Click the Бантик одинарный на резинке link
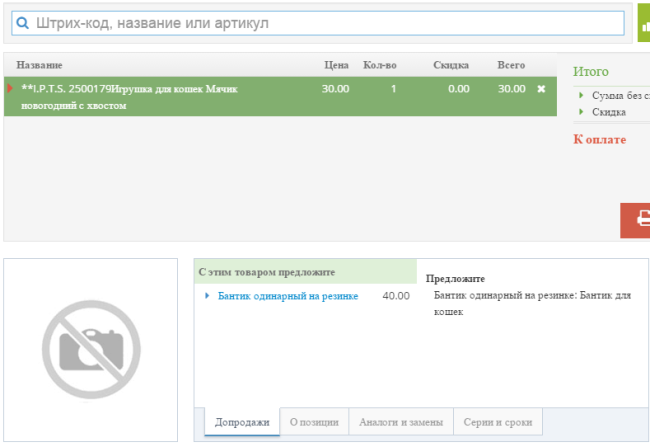The image size is (650, 447). [x=288, y=296]
